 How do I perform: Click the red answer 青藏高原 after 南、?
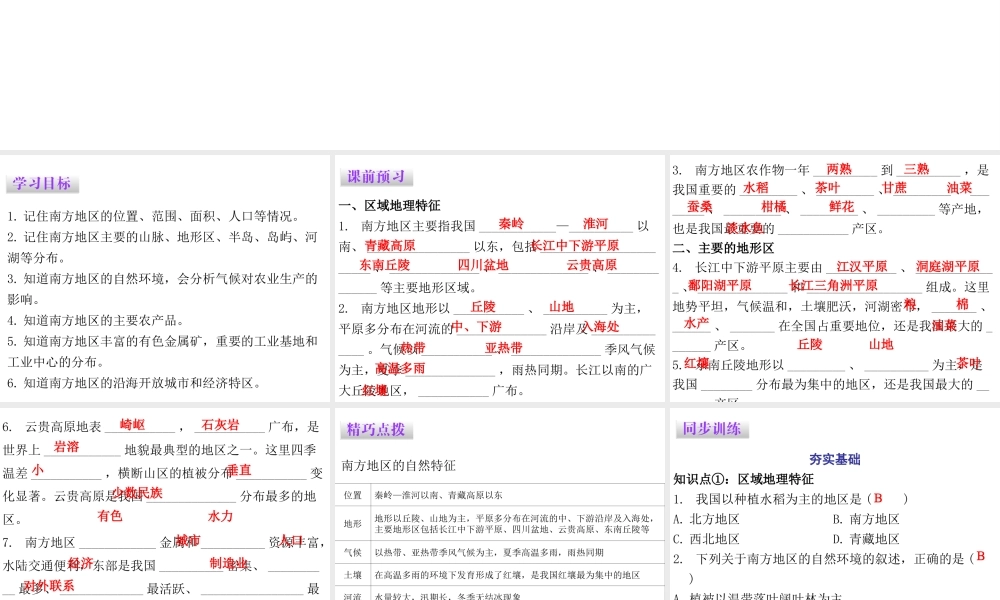[x=390, y=245]
